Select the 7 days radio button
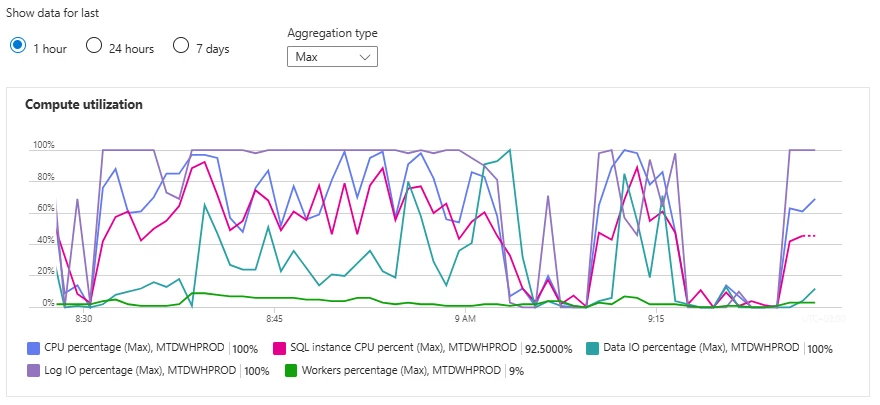Screen dimensions: 880x405 pyautogui.click(x=181, y=46)
